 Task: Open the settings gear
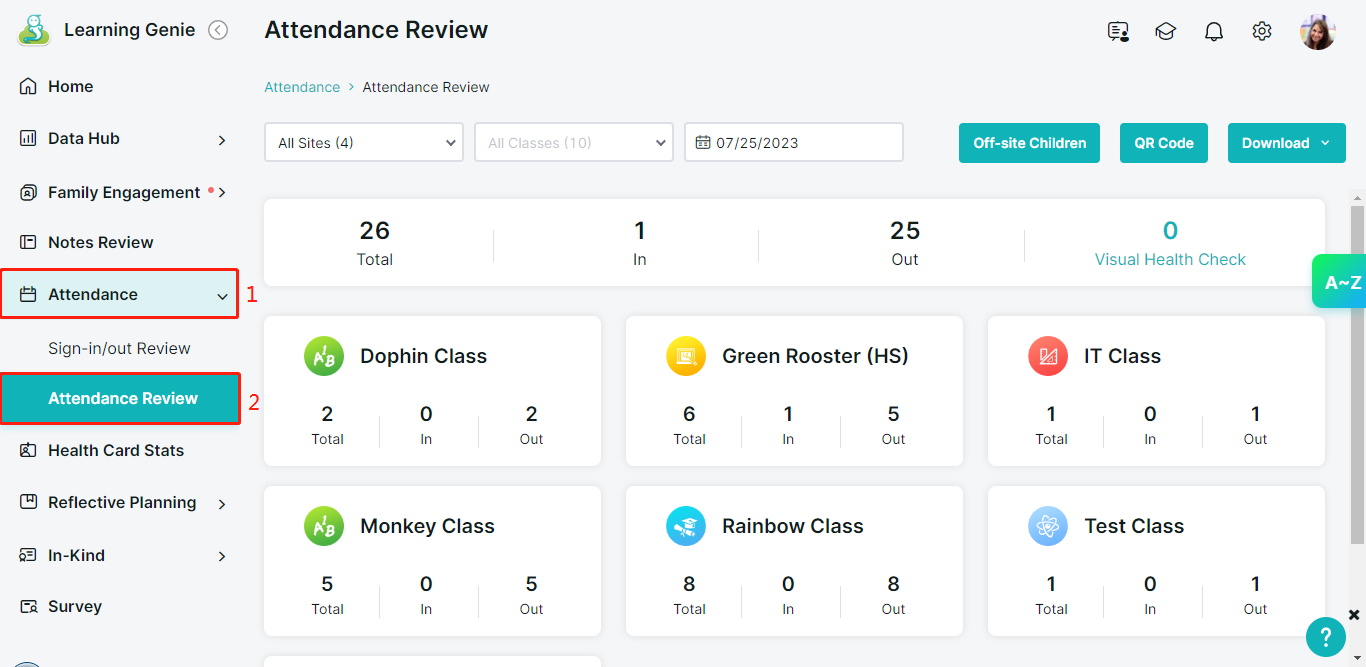coord(1262,31)
